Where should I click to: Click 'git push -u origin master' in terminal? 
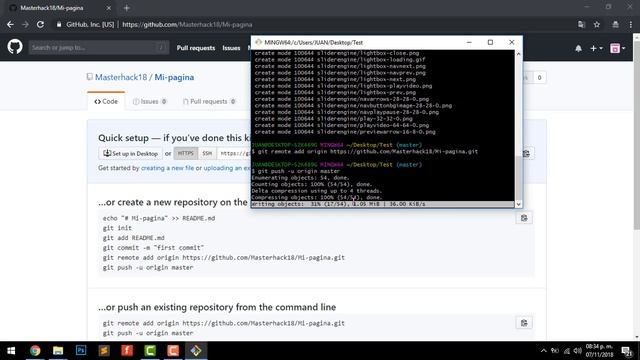pos(299,171)
